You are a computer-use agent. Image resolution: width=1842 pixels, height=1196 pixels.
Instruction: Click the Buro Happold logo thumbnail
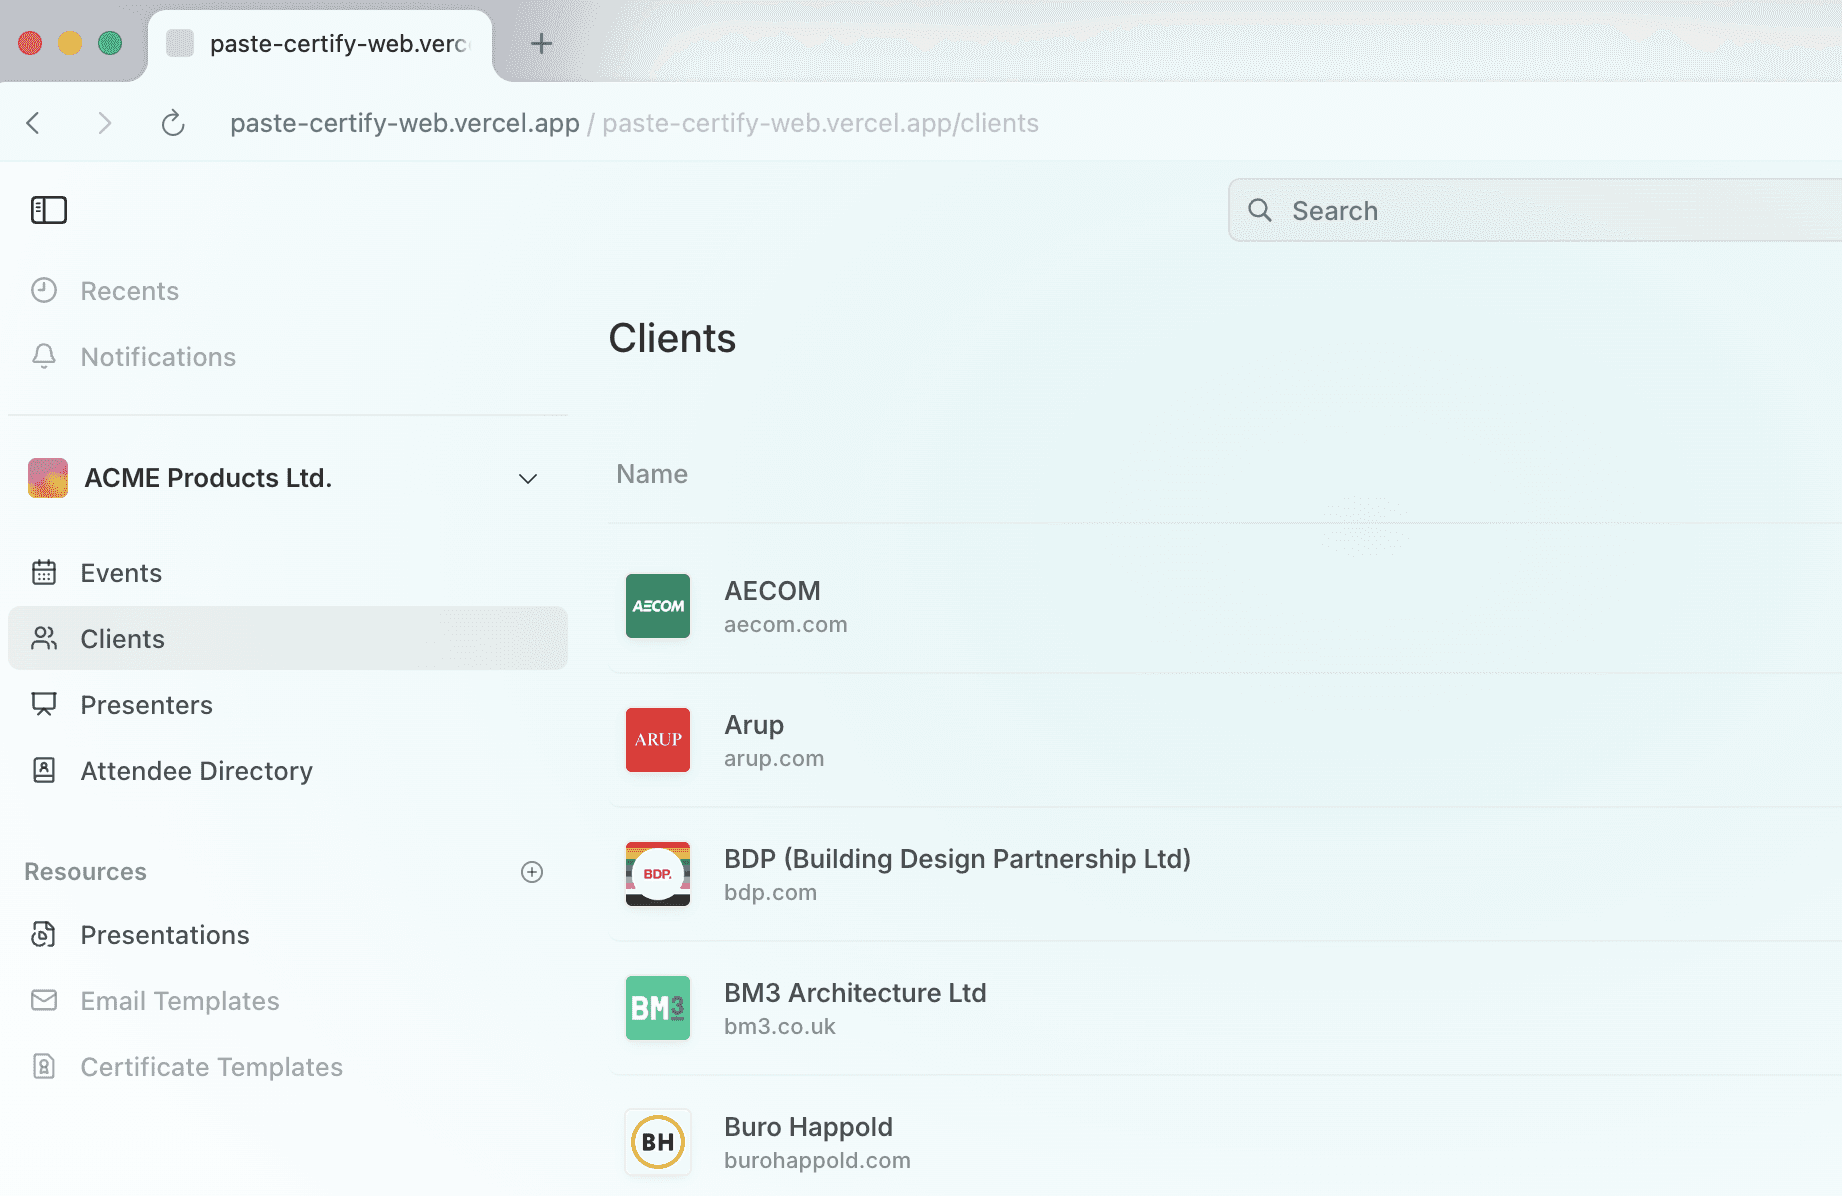[x=658, y=1142]
